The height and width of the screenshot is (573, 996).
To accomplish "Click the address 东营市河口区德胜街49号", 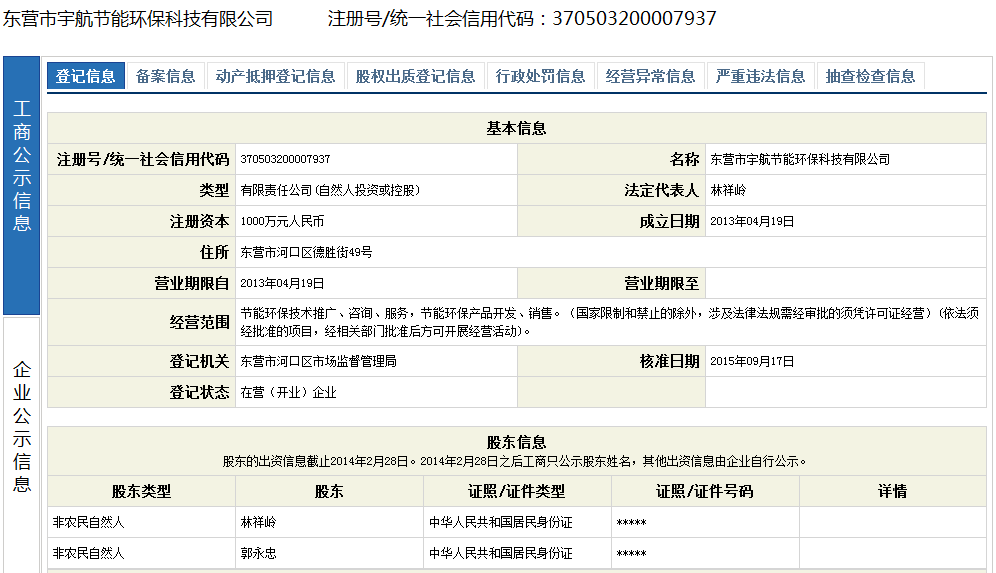I will pyautogui.click(x=306, y=253).
